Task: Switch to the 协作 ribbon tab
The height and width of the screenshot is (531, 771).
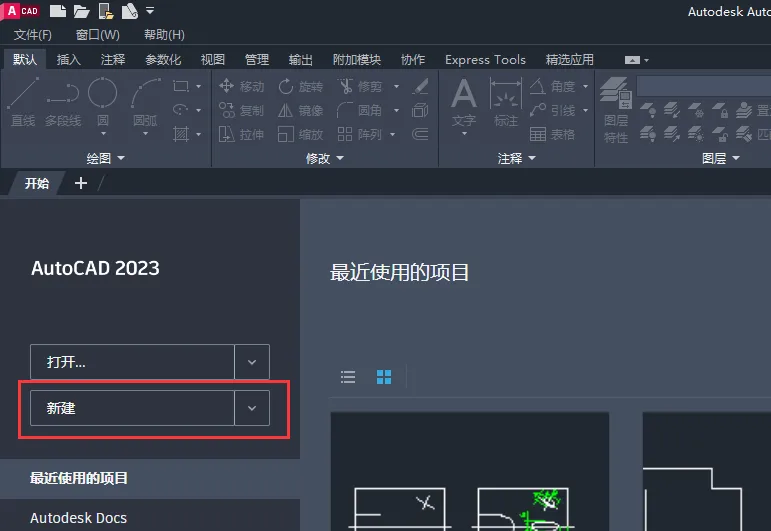Action: click(413, 59)
